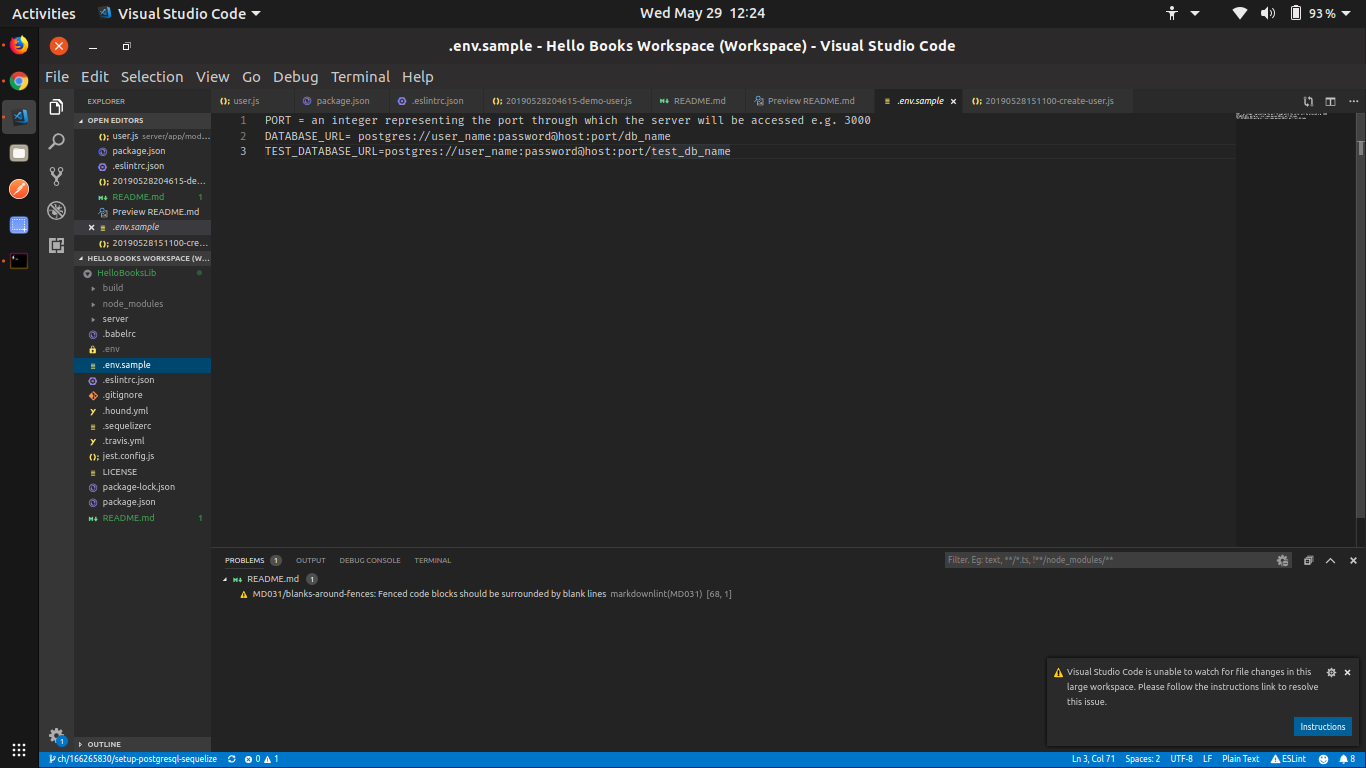Switch to the Debug Console tab
The height and width of the screenshot is (768, 1366).
[369, 561]
